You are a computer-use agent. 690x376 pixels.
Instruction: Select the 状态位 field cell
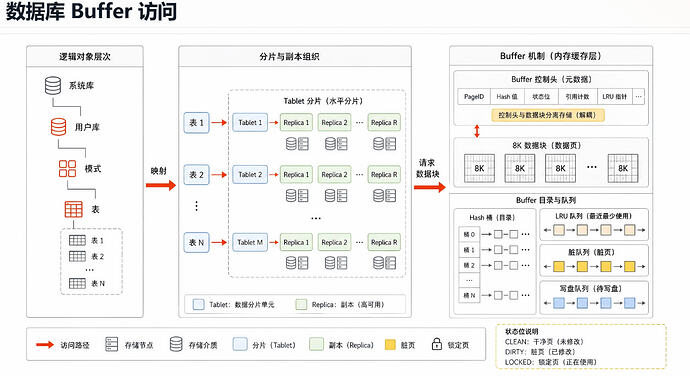541,96
